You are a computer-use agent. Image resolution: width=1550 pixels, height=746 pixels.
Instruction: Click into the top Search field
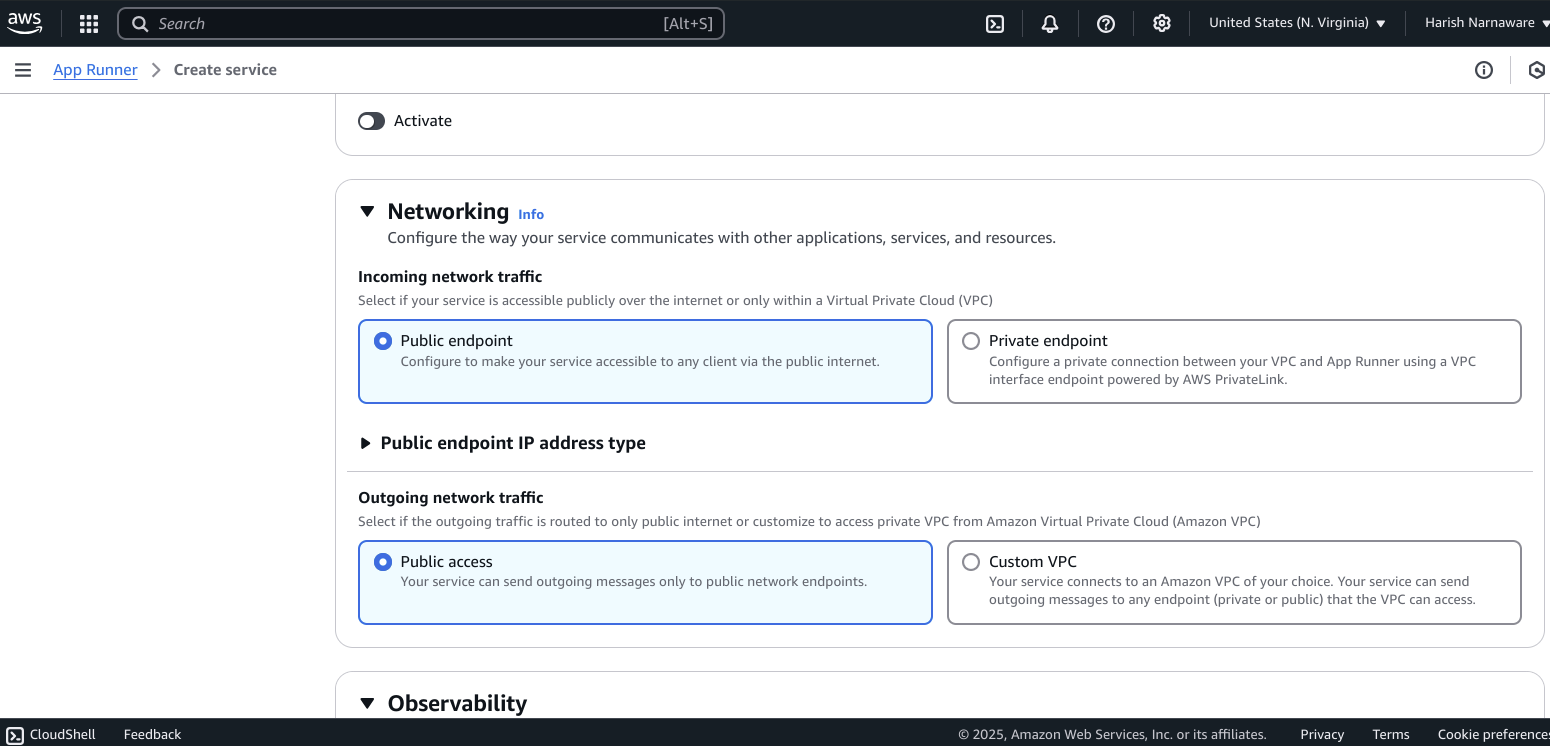420,24
